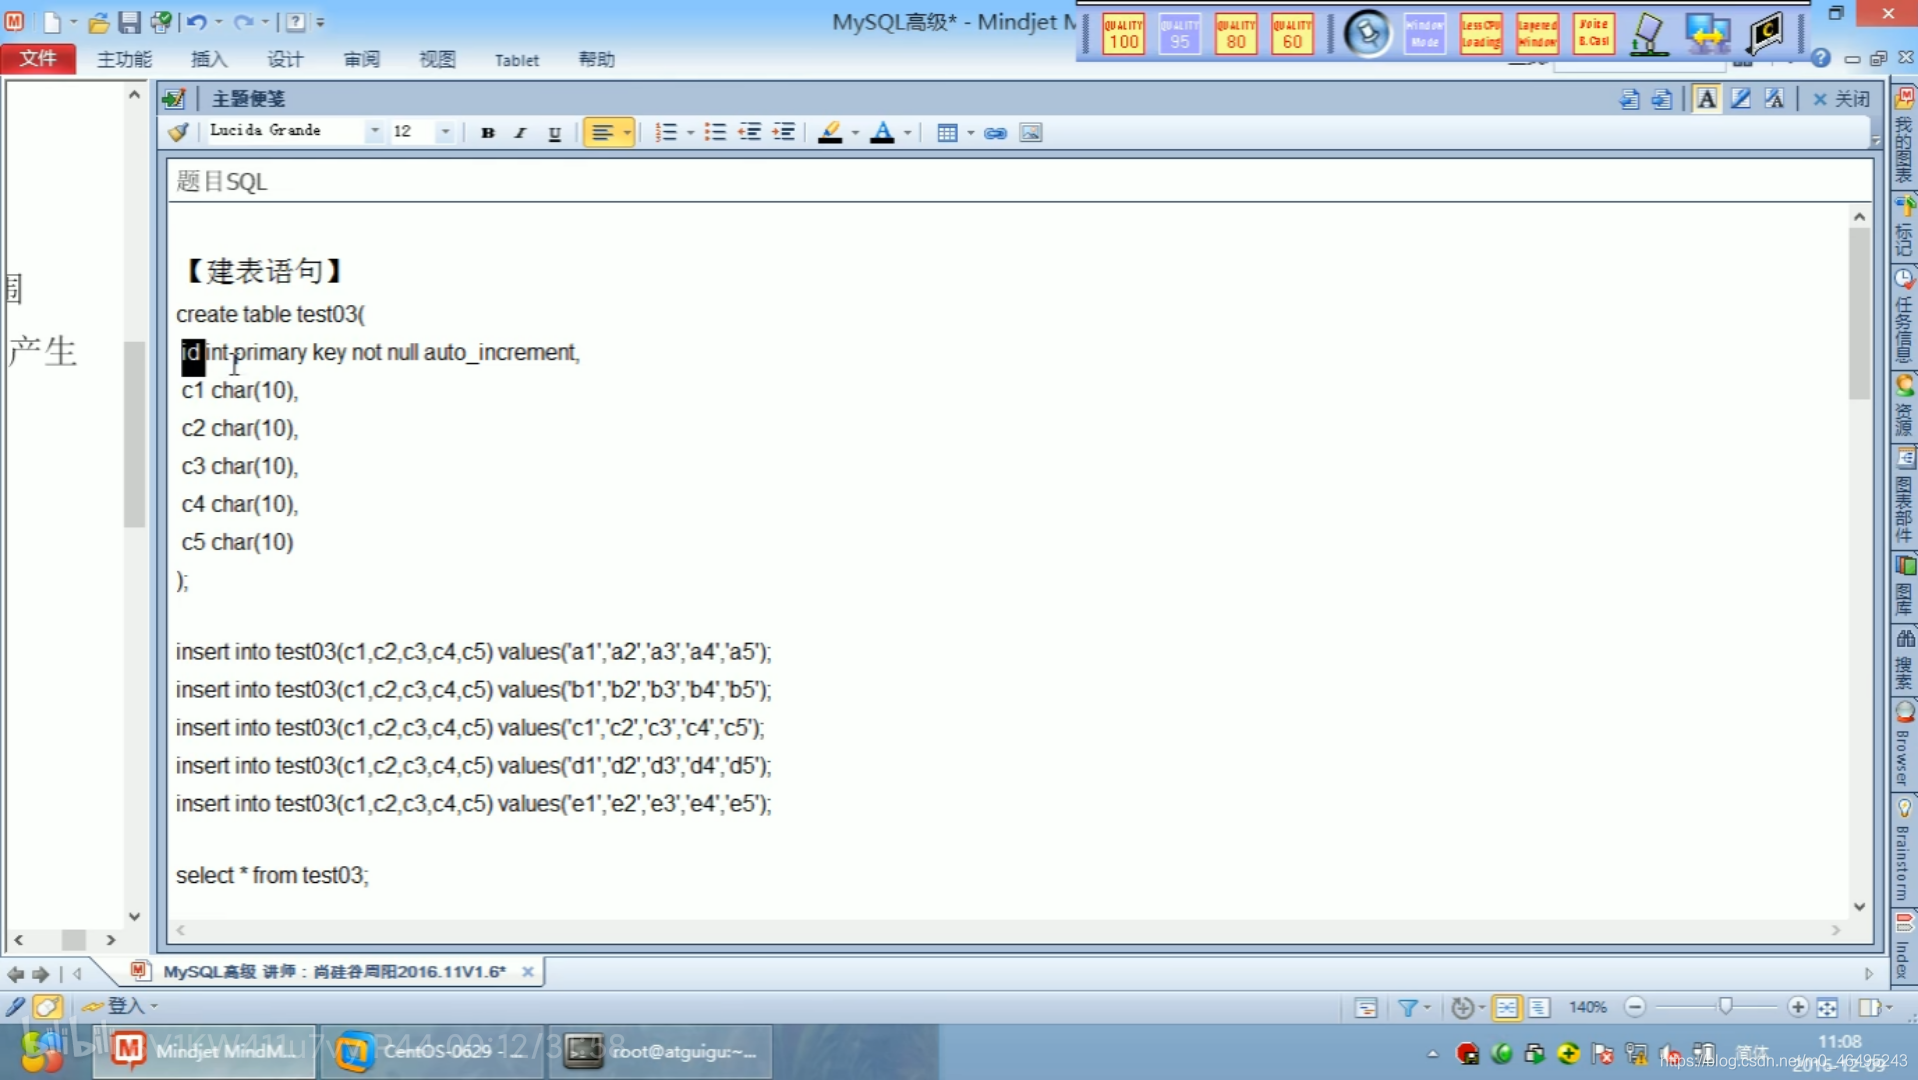Viewport: 1918px width, 1080px height.
Task: Click the next topic notes icon
Action: (x=1662, y=98)
